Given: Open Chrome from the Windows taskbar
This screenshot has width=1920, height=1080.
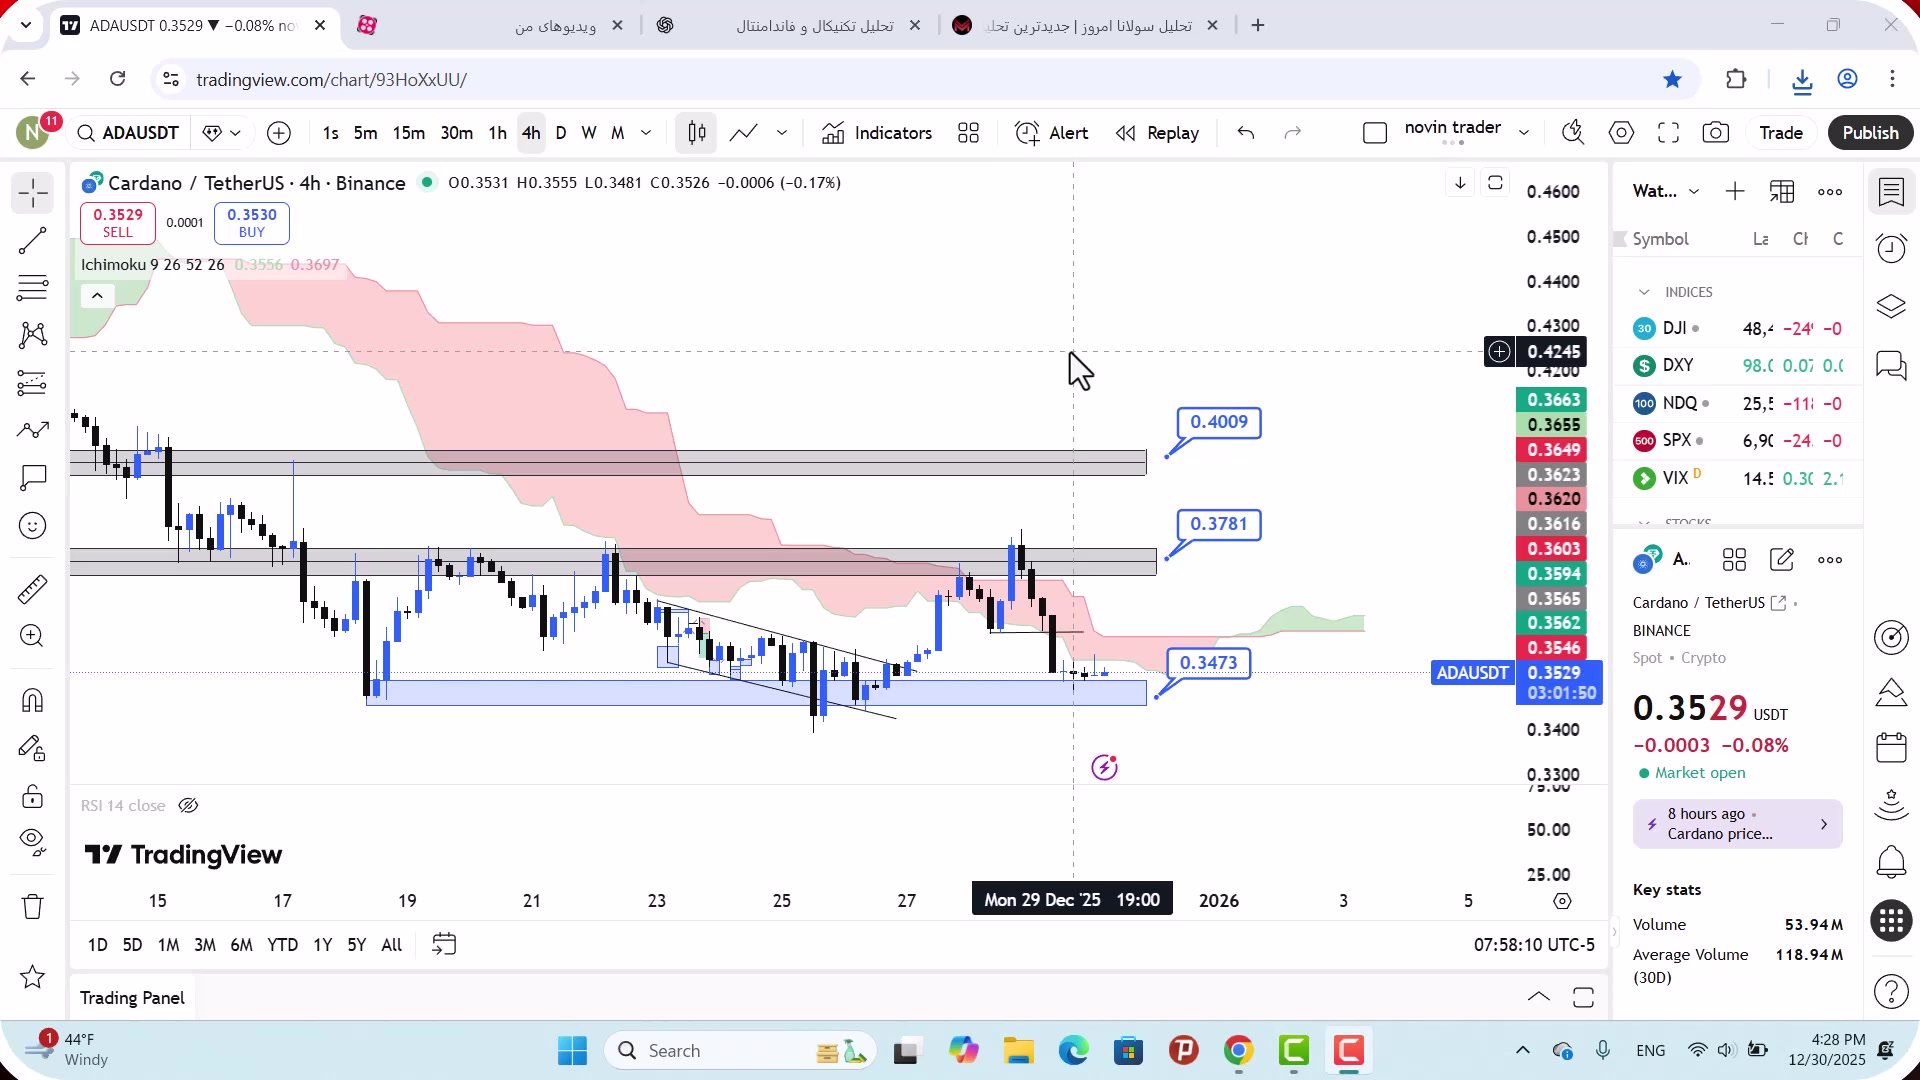Looking at the screenshot, I should [x=1238, y=1051].
